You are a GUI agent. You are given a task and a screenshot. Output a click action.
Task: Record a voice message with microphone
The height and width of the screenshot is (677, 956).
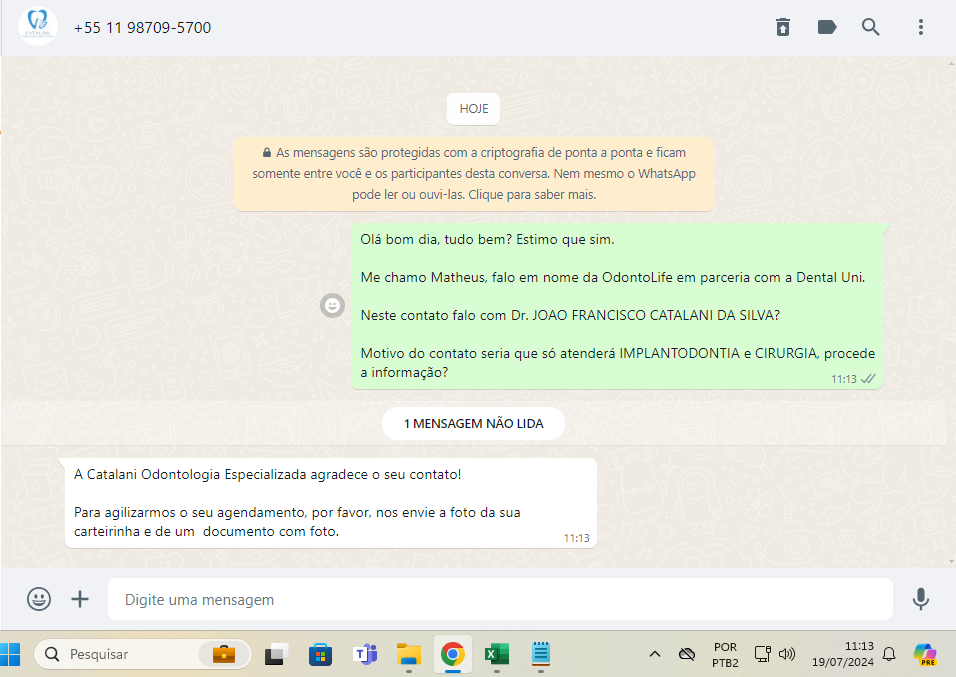pos(921,599)
